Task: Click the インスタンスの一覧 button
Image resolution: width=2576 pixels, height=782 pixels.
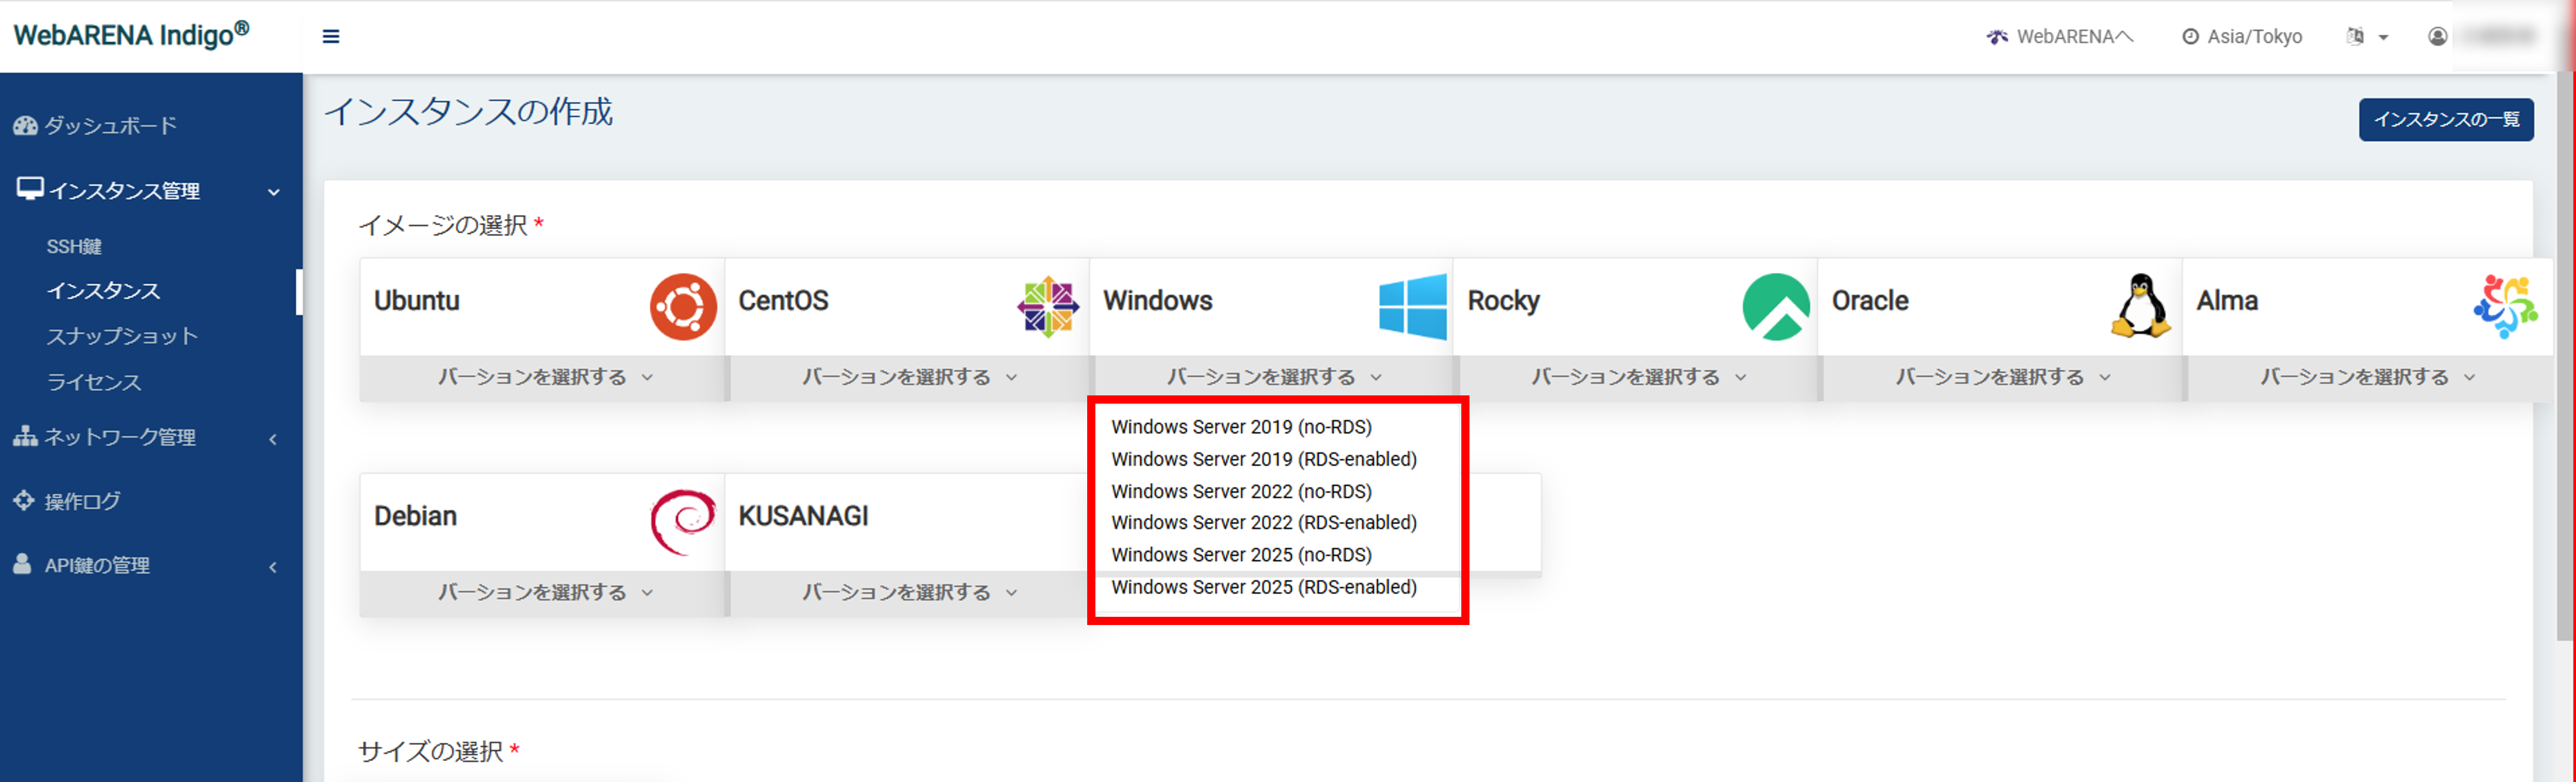Action: (2445, 119)
